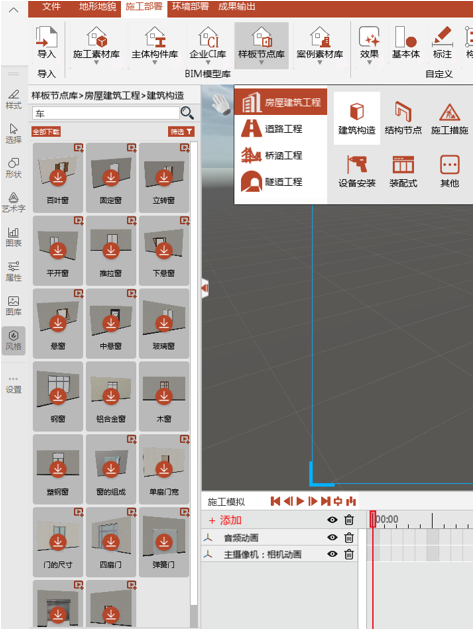Select 道路工程 menu entry
Image resolution: width=474 pixels, height=631 pixels.
[x=281, y=129]
